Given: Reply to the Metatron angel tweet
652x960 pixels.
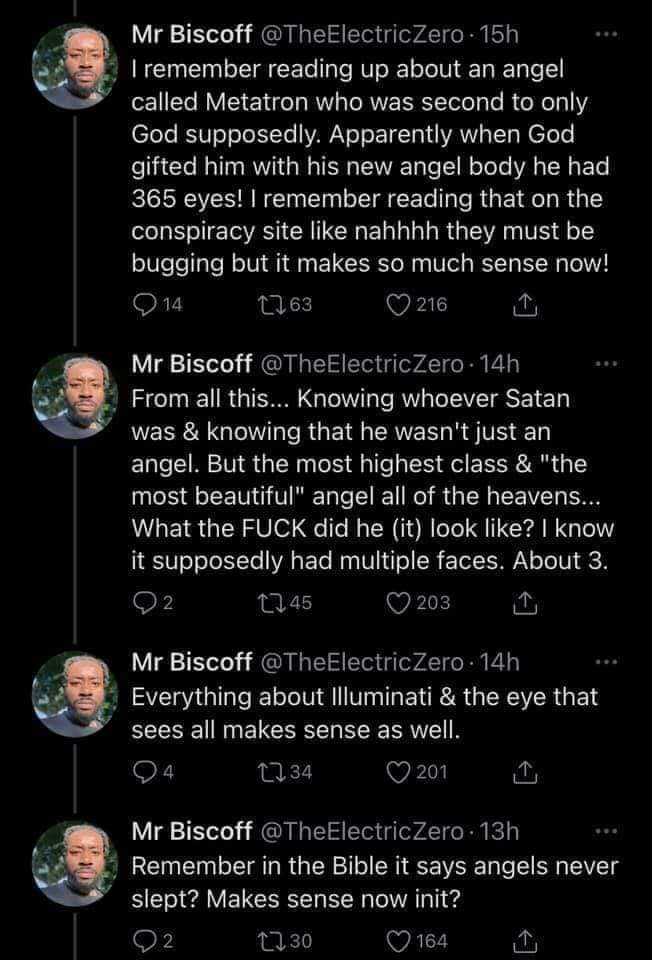Looking at the screenshot, I should point(143,306).
